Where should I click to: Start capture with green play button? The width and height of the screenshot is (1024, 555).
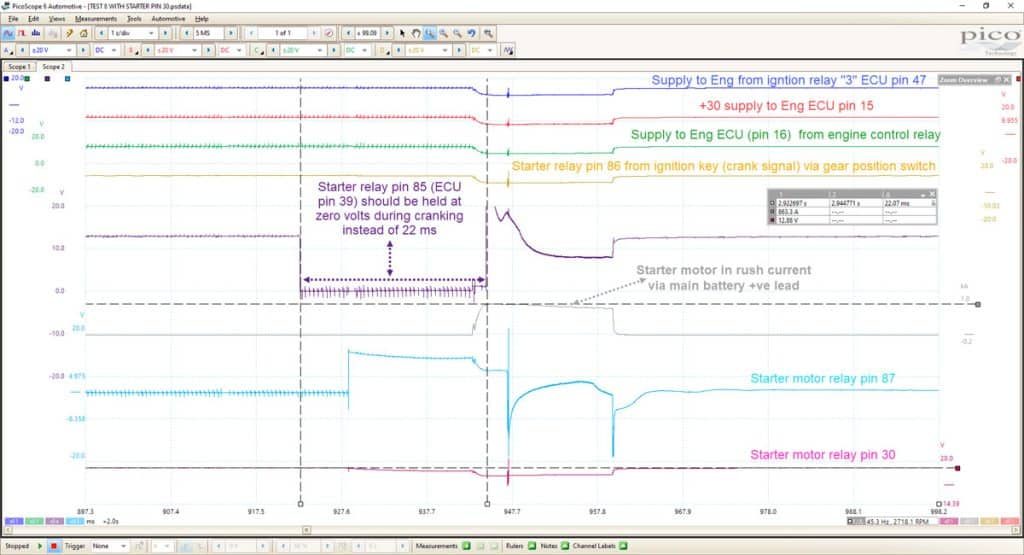pos(40,546)
